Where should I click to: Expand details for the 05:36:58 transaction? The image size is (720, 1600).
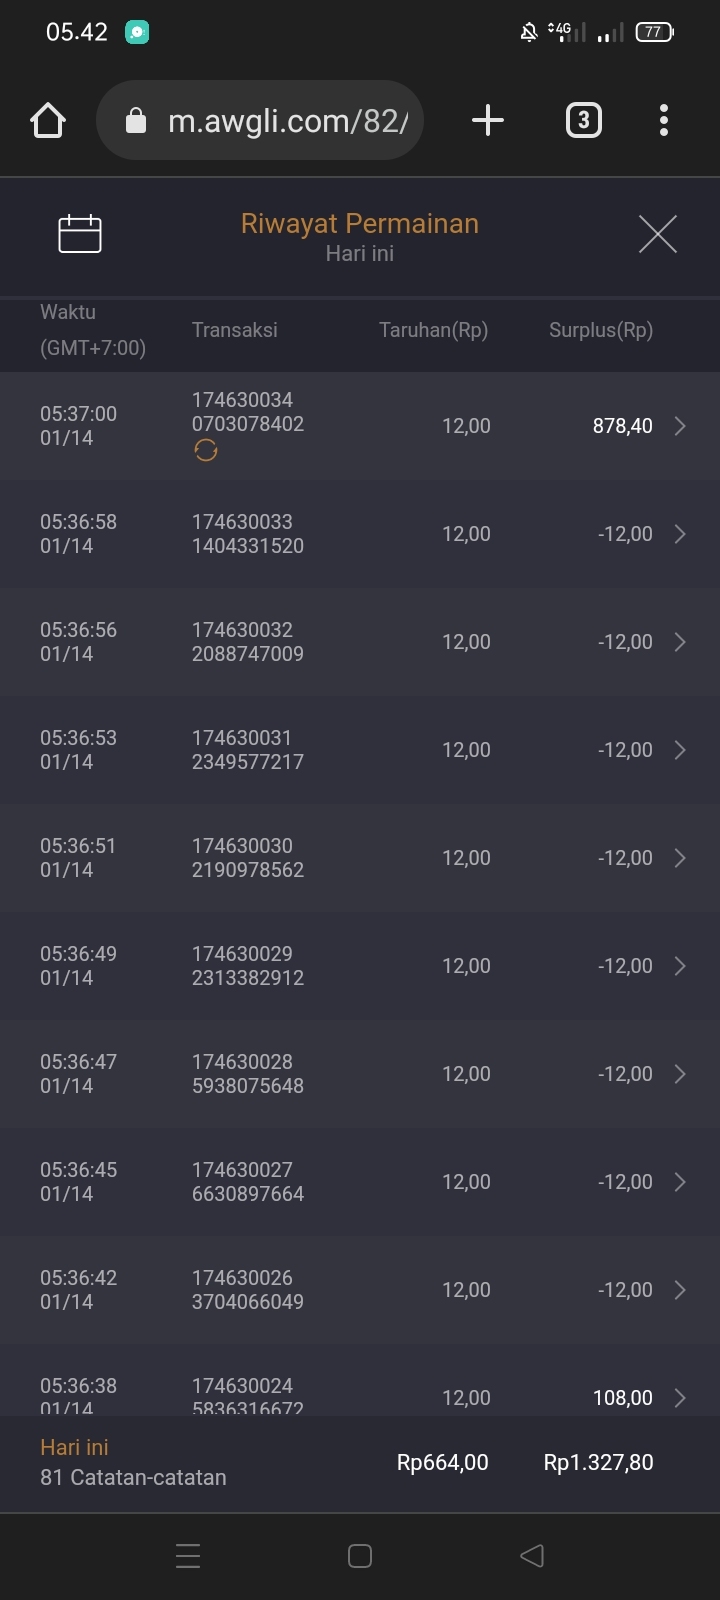point(680,534)
